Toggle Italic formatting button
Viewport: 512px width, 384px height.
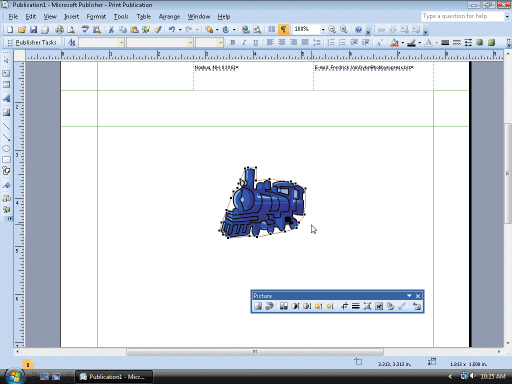tap(244, 43)
